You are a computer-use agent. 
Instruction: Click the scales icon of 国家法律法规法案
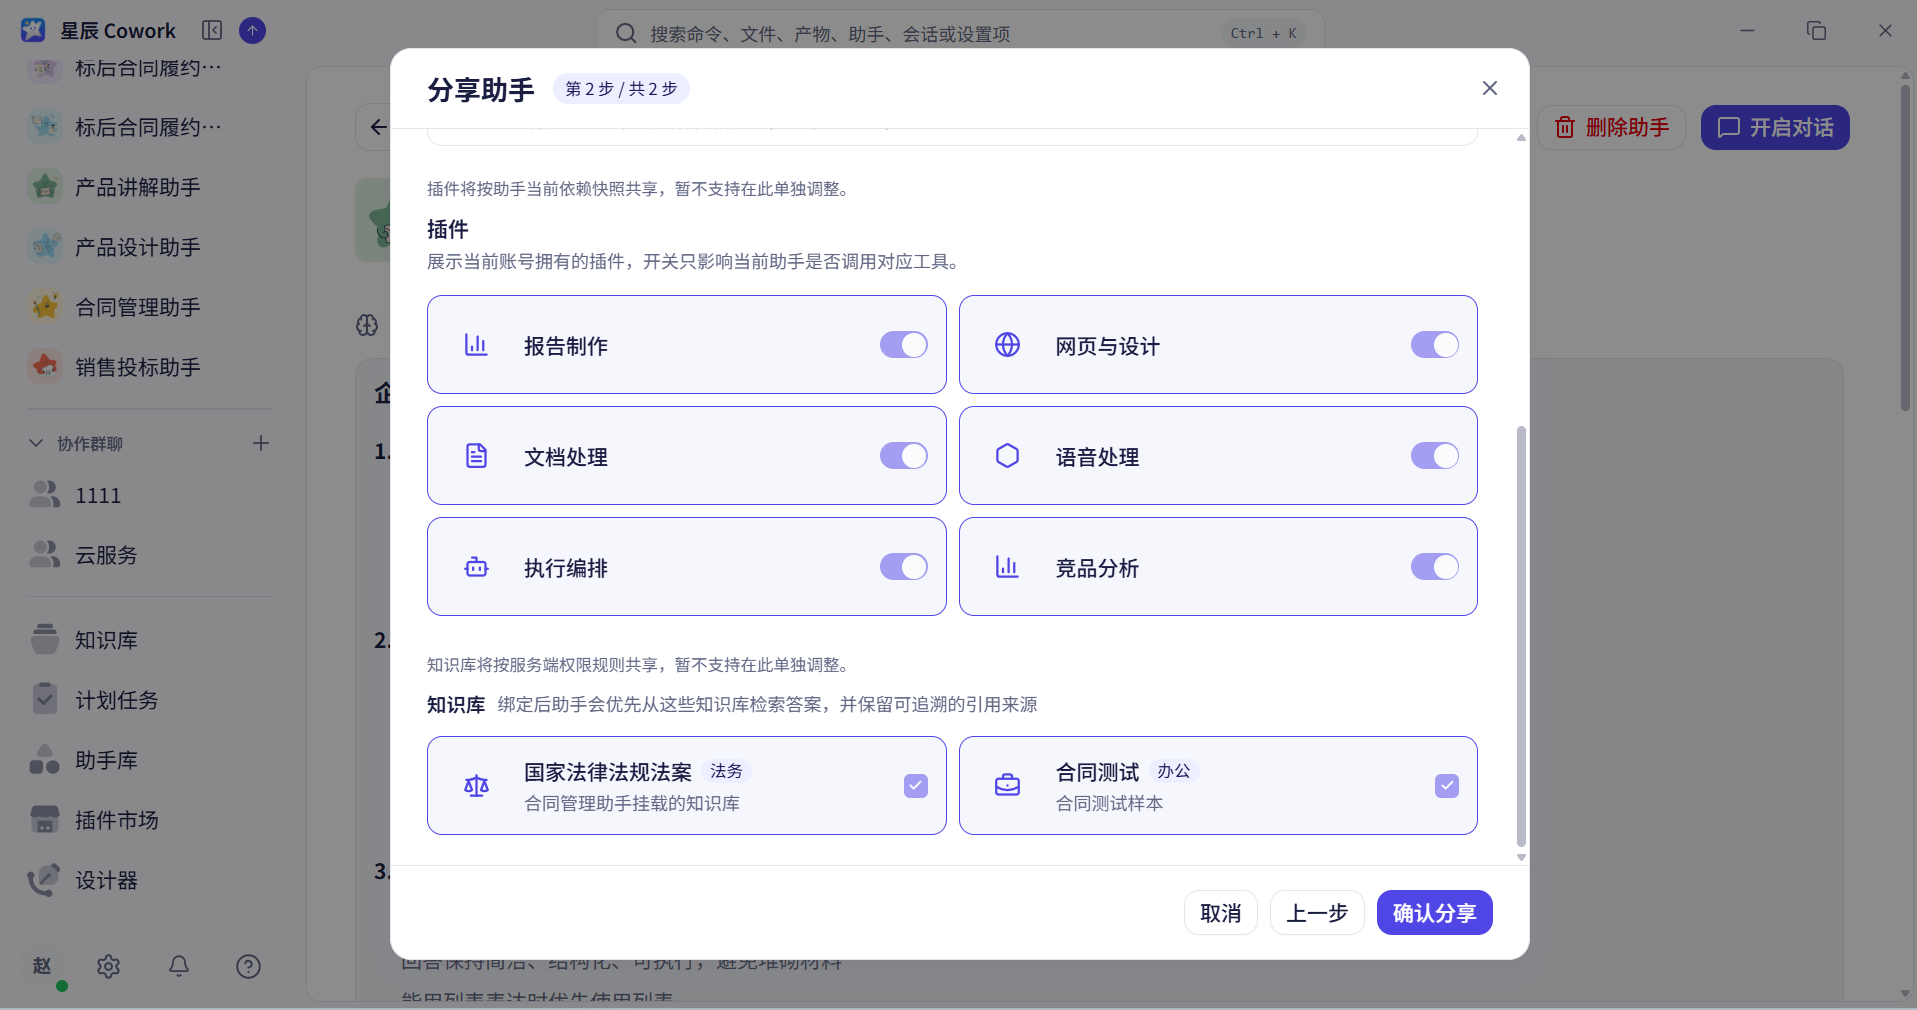[x=476, y=786]
